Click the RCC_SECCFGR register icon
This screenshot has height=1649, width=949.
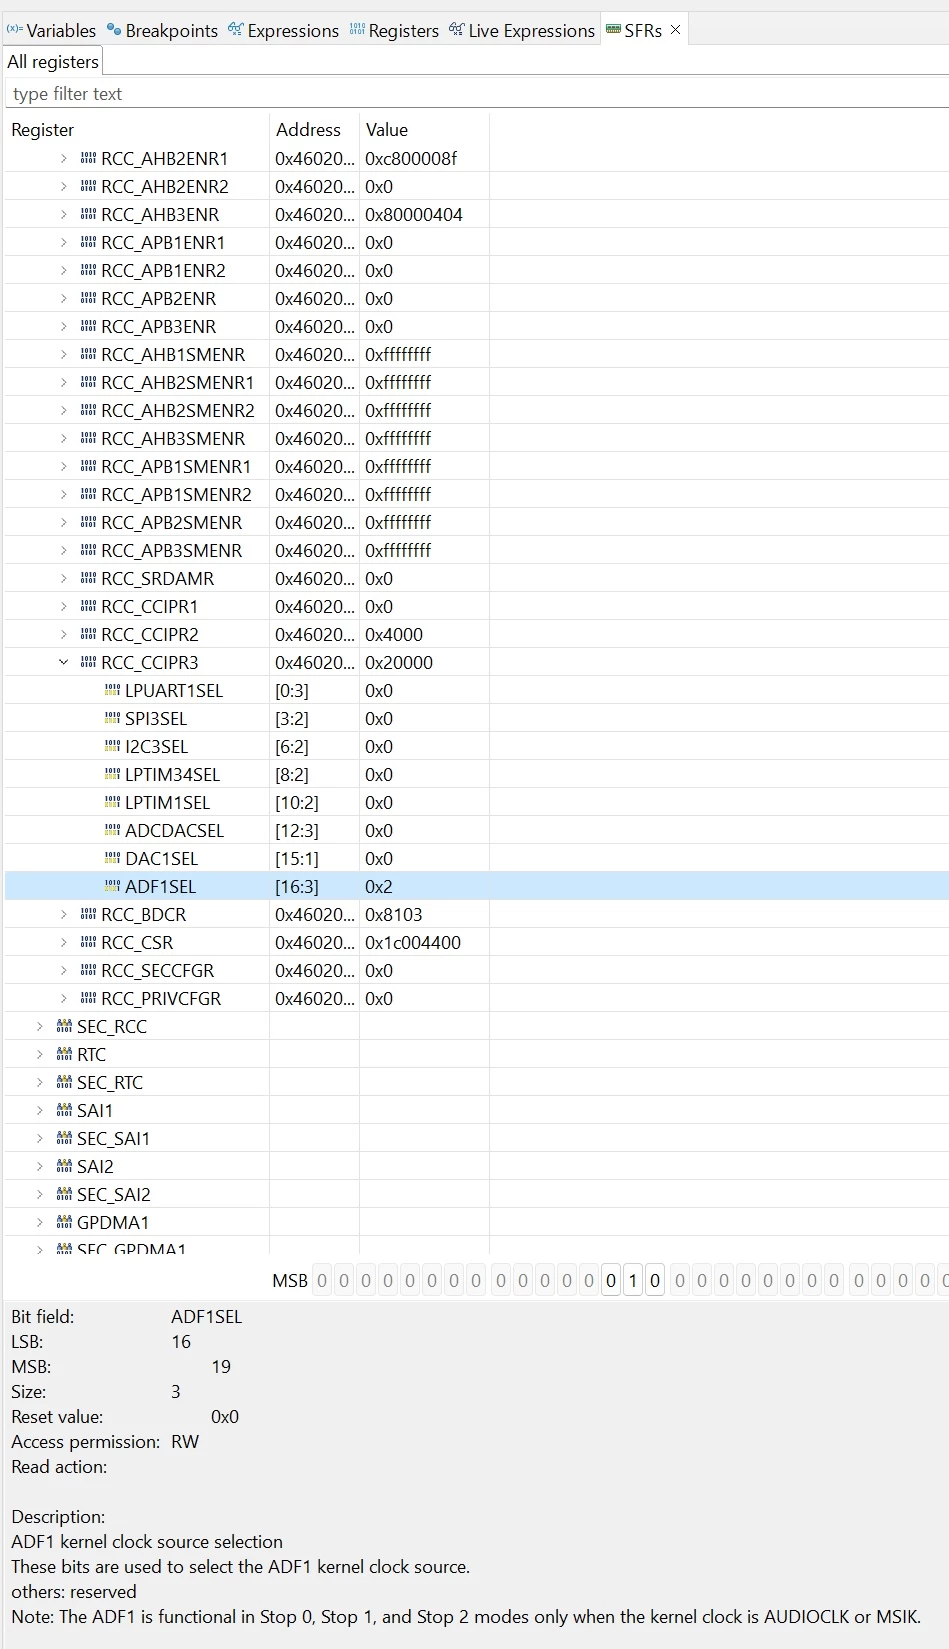tap(88, 970)
